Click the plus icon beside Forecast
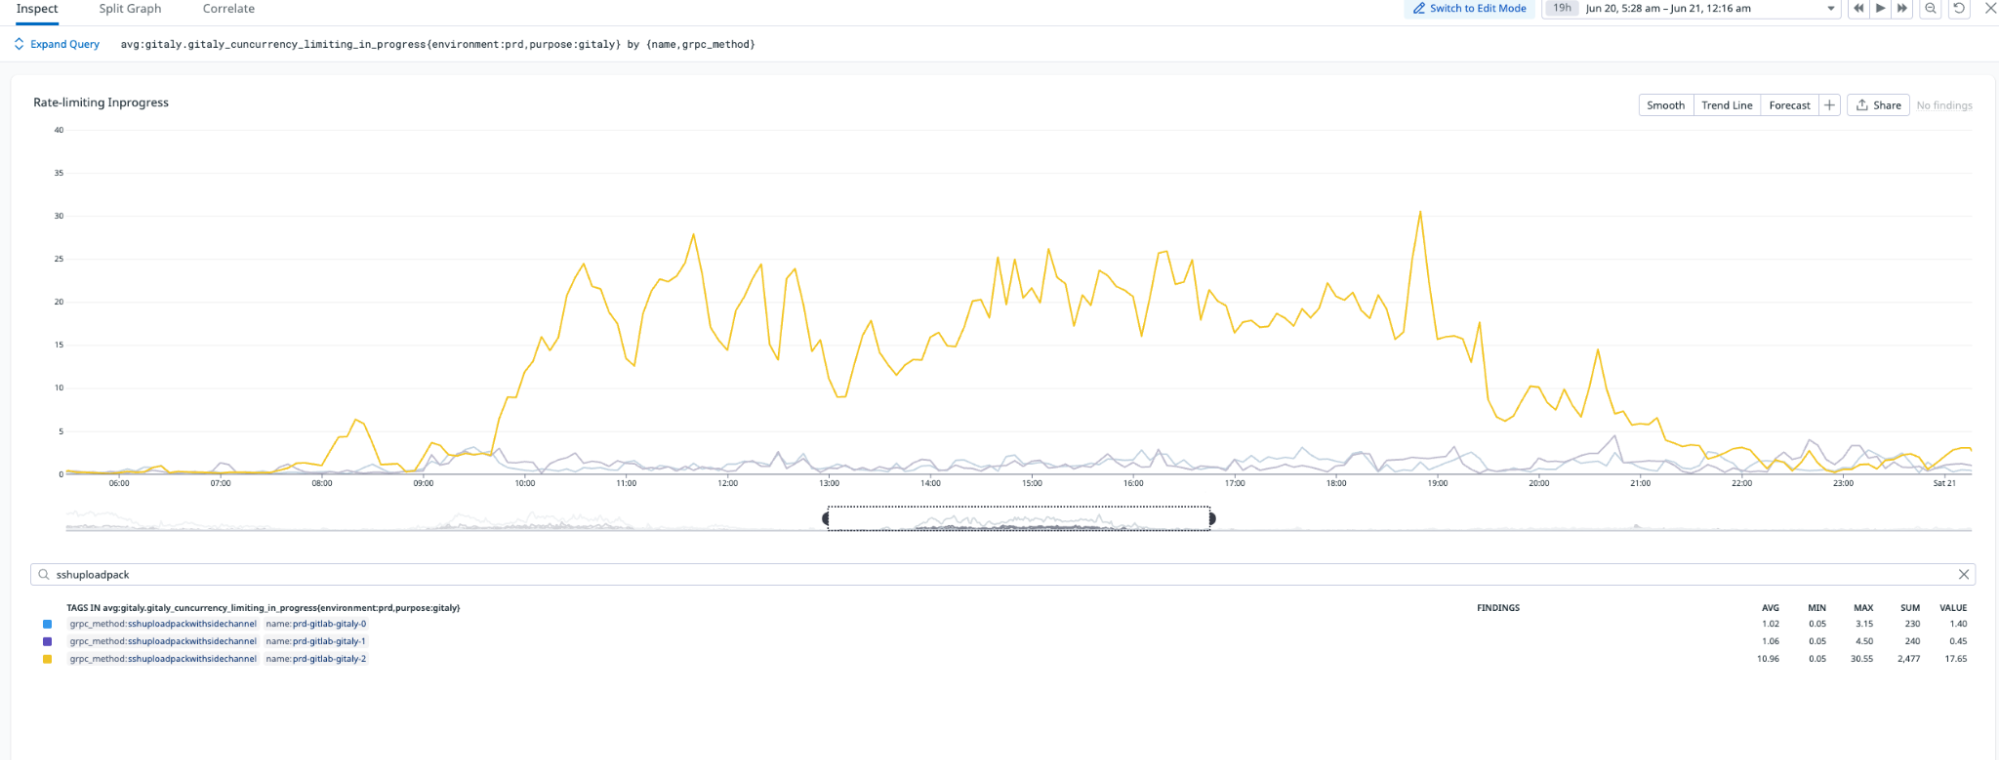The height and width of the screenshot is (761, 1999). pos(1829,105)
